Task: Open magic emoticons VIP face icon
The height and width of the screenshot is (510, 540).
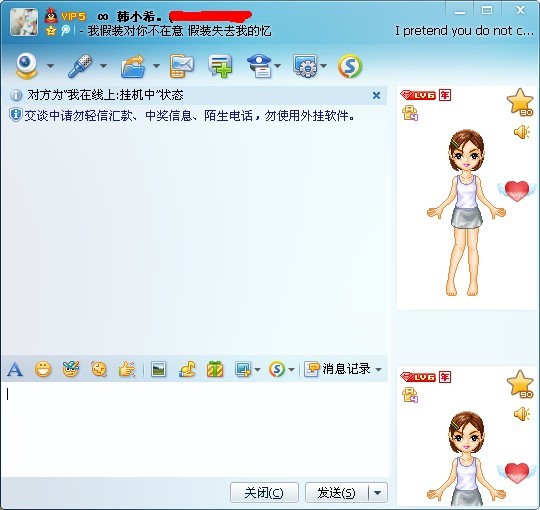Action: point(71,369)
